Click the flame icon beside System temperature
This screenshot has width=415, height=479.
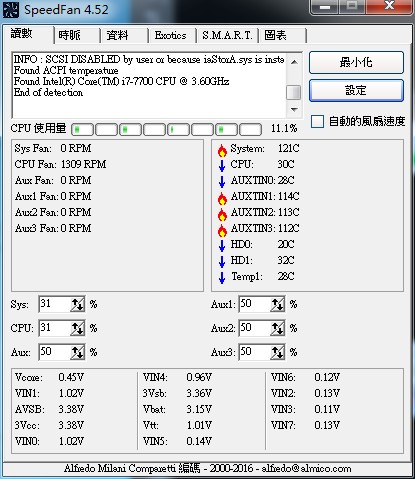coord(222,150)
